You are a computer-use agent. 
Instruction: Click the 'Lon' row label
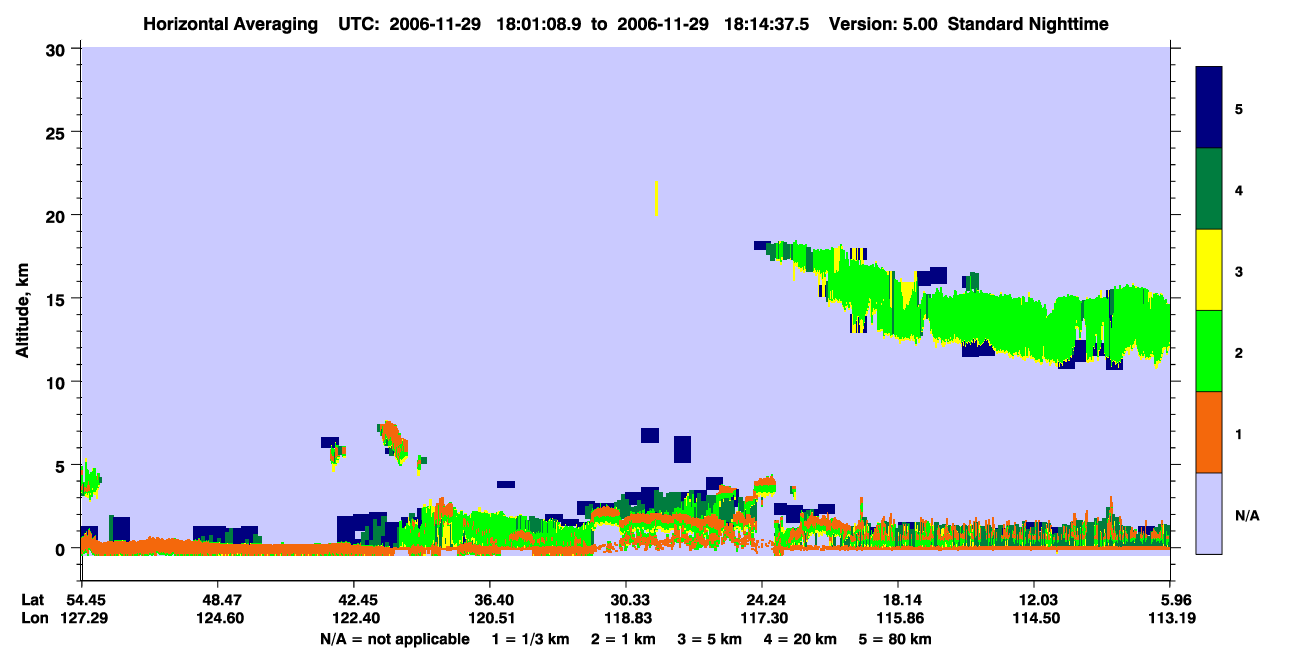pyautogui.click(x=34, y=619)
